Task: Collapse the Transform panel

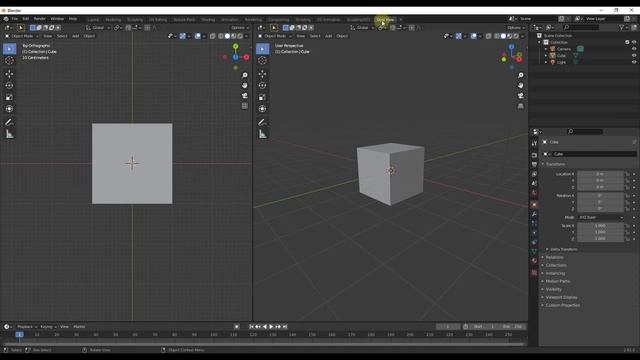Action: (x=555, y=164)
